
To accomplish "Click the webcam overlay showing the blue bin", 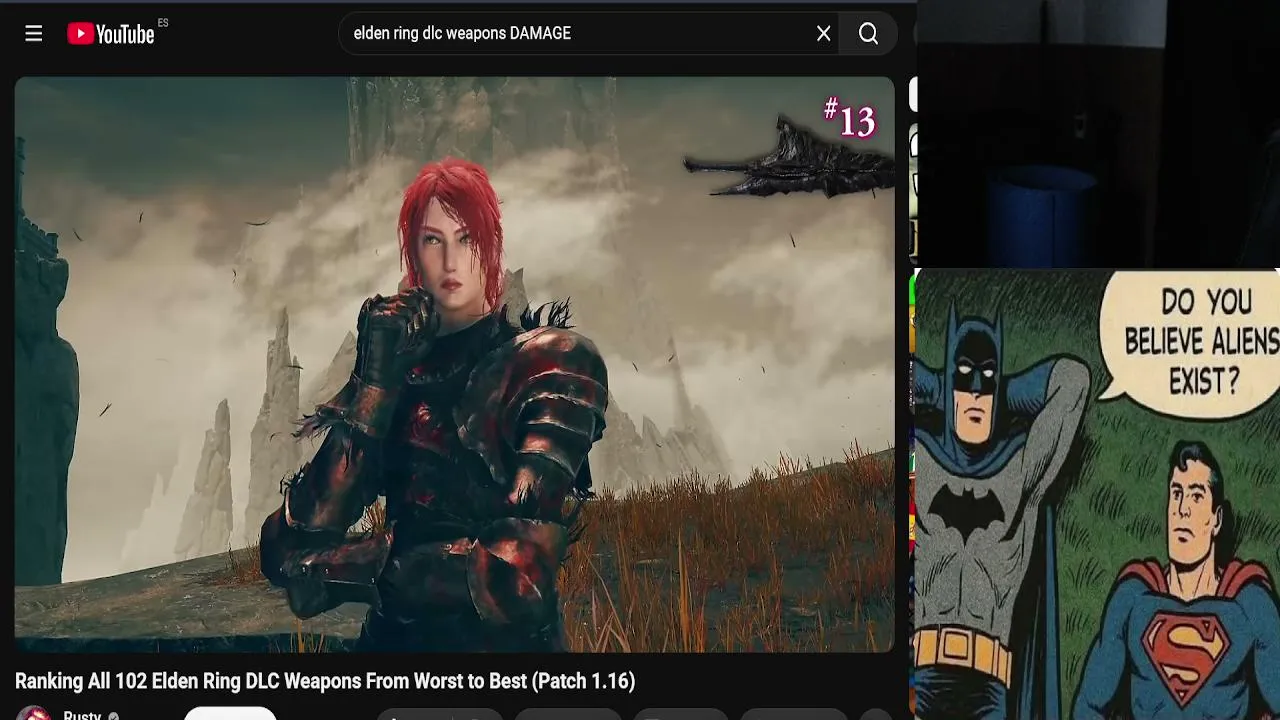I will tap(1098, 134).
